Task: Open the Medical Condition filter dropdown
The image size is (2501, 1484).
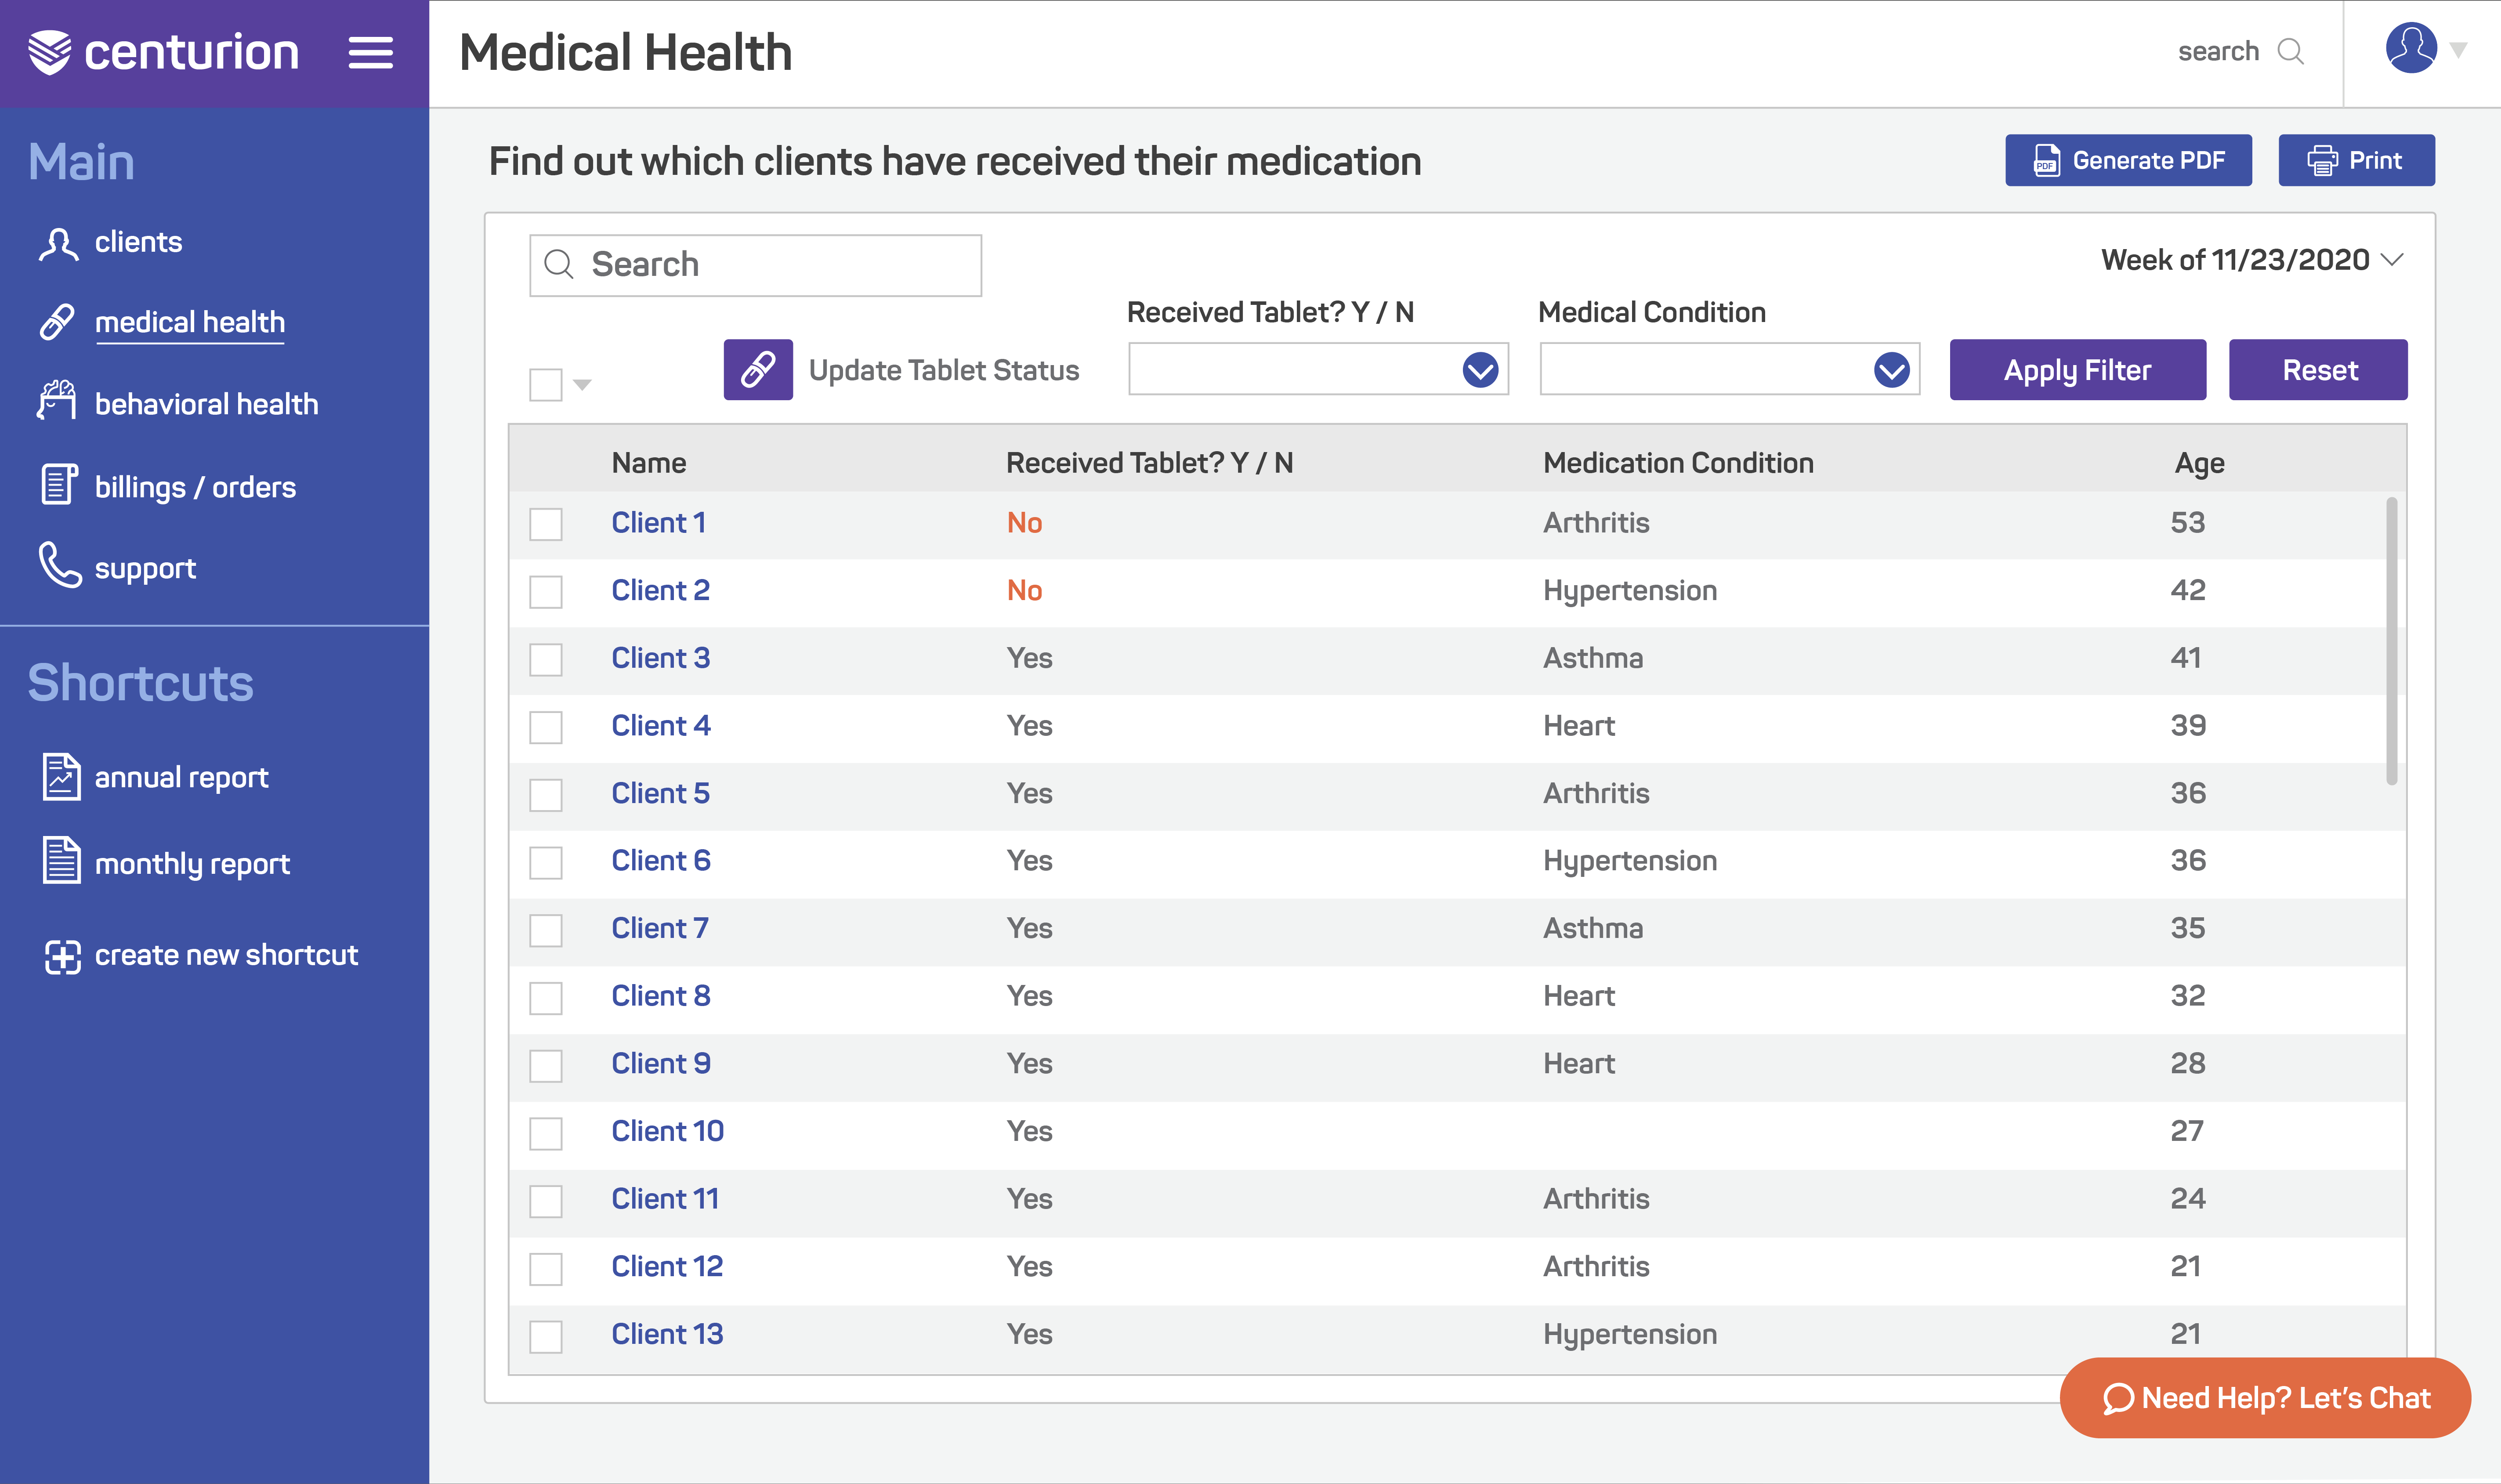Action: pos(1729,370)
